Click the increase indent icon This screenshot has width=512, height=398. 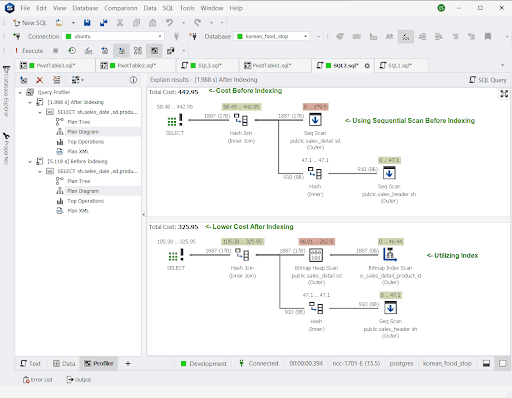[439, 36]
